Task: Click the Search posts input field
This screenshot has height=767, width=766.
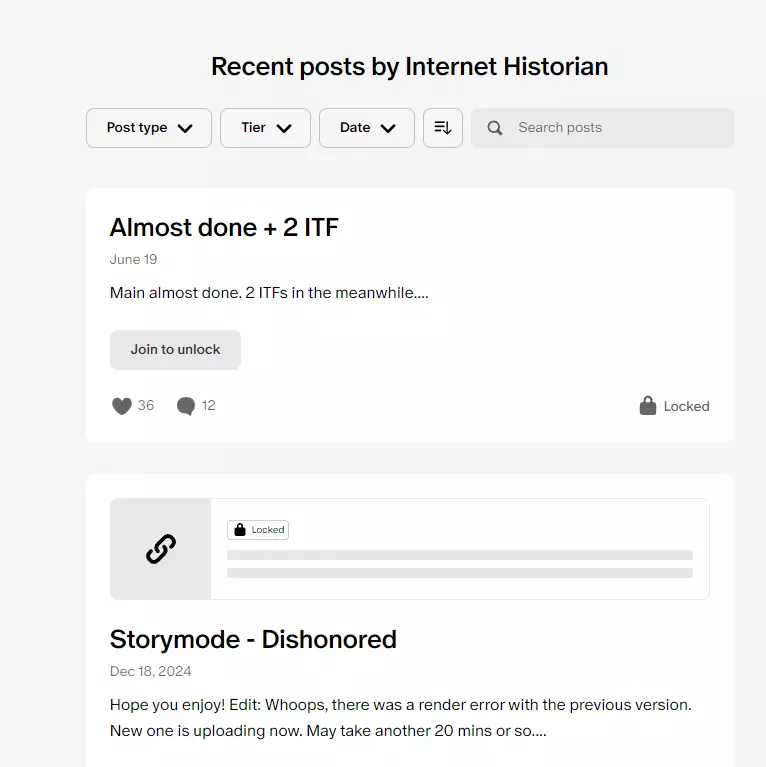Action: 602,128
